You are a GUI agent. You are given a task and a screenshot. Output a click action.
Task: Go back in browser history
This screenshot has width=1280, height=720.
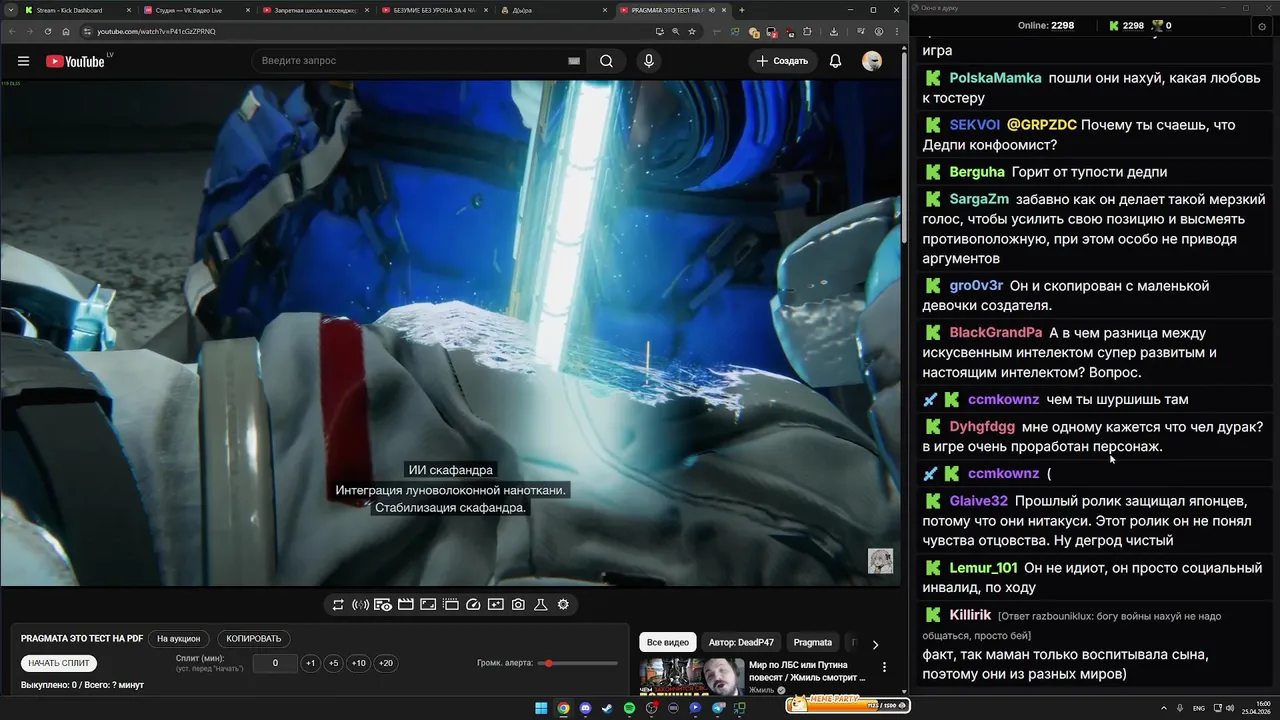click(11, 31)
